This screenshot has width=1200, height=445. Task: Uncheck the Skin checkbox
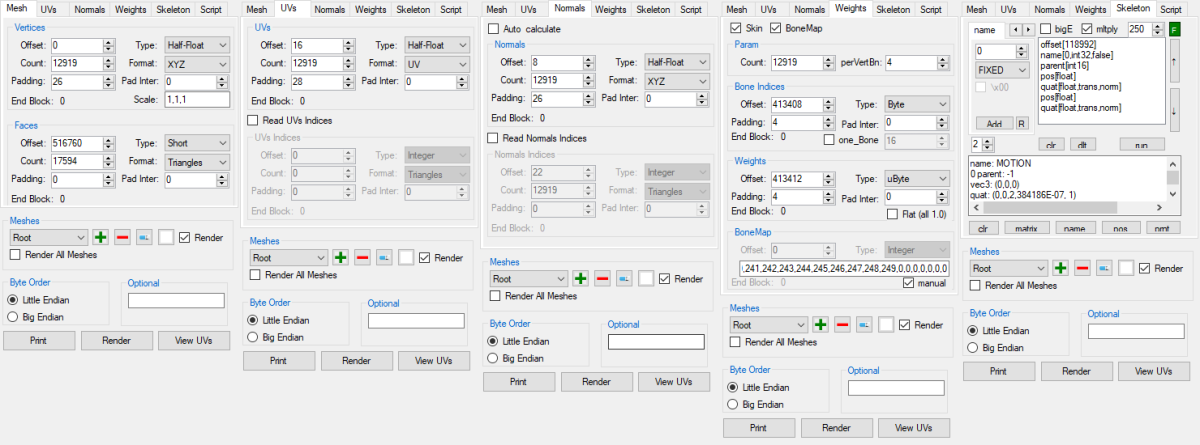pos(749,27)
